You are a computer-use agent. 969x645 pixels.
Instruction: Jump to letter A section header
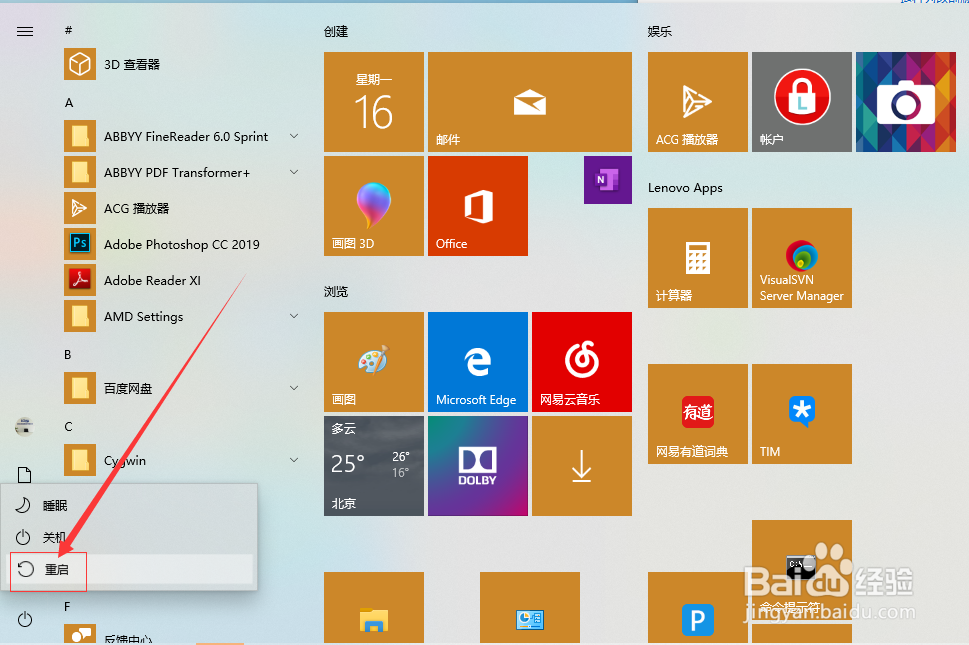[69, 103]
